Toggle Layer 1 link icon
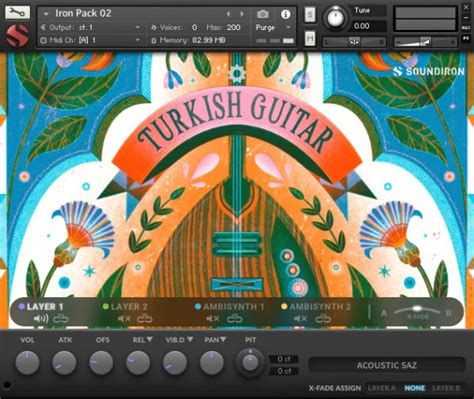 (x=61, y=319)
